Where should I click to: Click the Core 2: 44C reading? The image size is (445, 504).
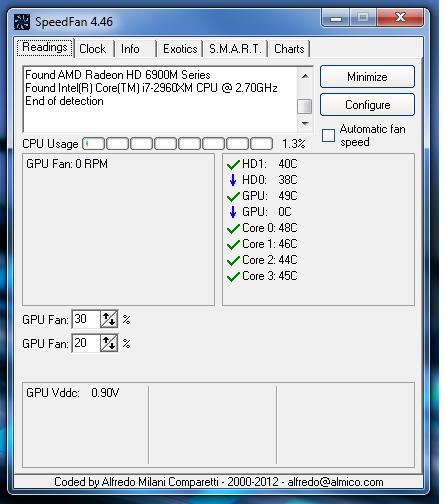(x=270, y=260)
